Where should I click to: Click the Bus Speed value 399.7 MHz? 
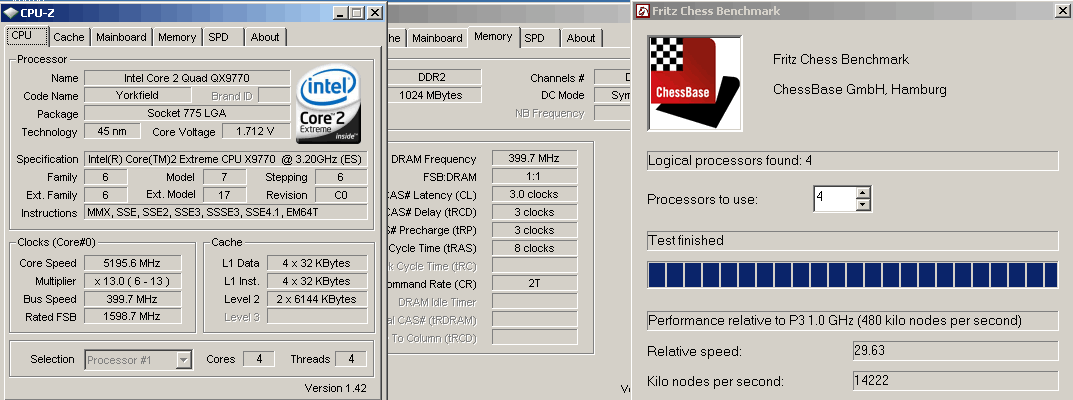tap(133, 299)
